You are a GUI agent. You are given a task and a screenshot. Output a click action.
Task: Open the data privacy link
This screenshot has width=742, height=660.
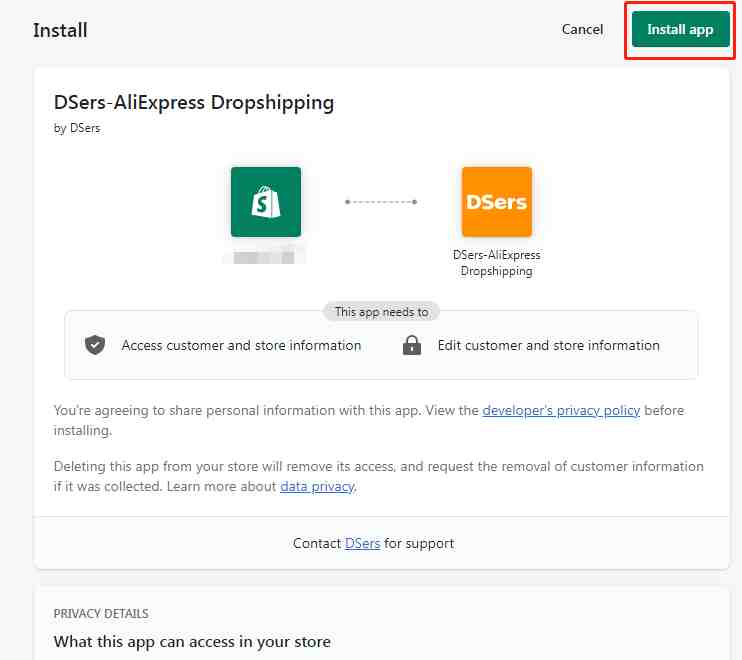[317, 486]
